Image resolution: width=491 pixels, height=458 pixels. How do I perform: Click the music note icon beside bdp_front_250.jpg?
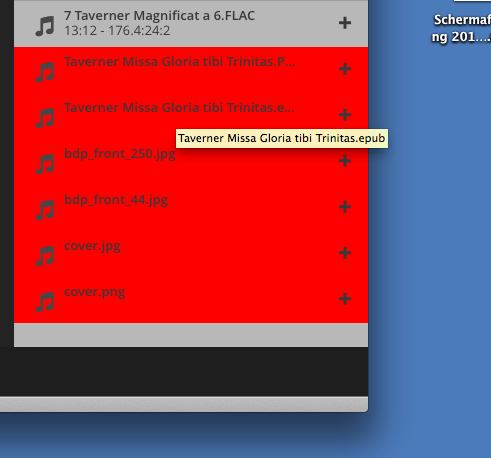45,164
